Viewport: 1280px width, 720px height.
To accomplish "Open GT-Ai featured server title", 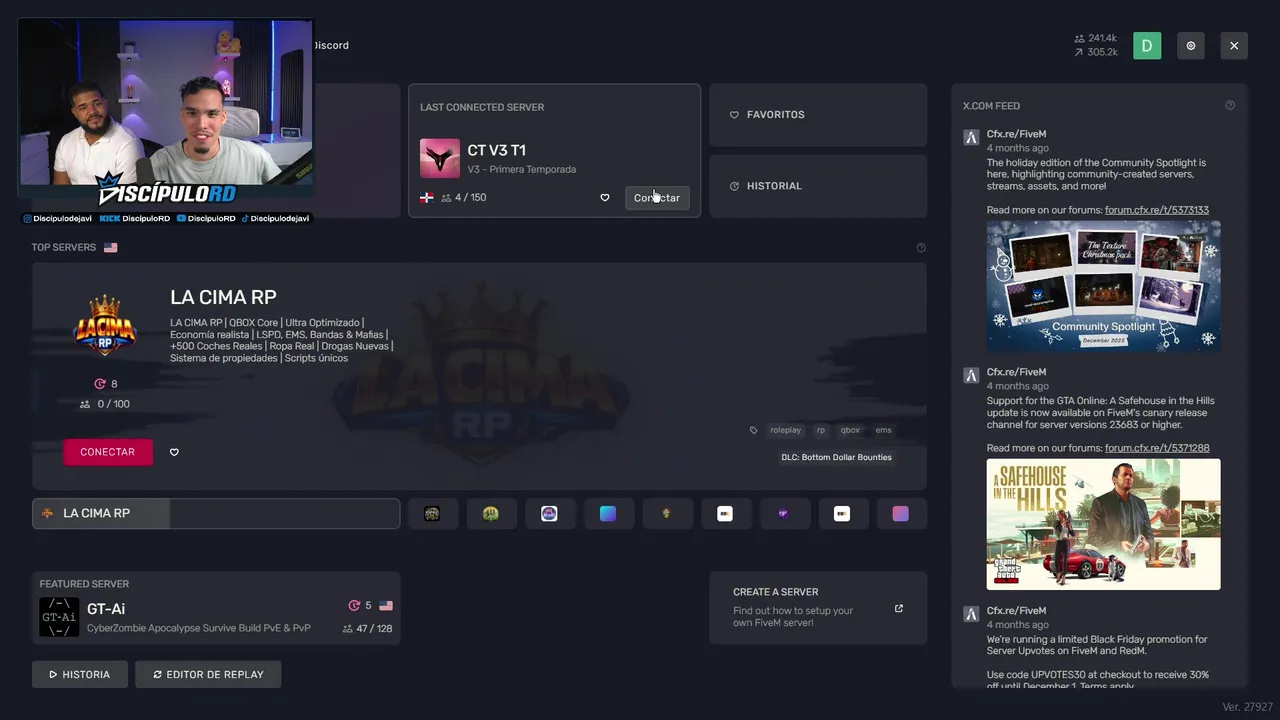I will [106, 609].
